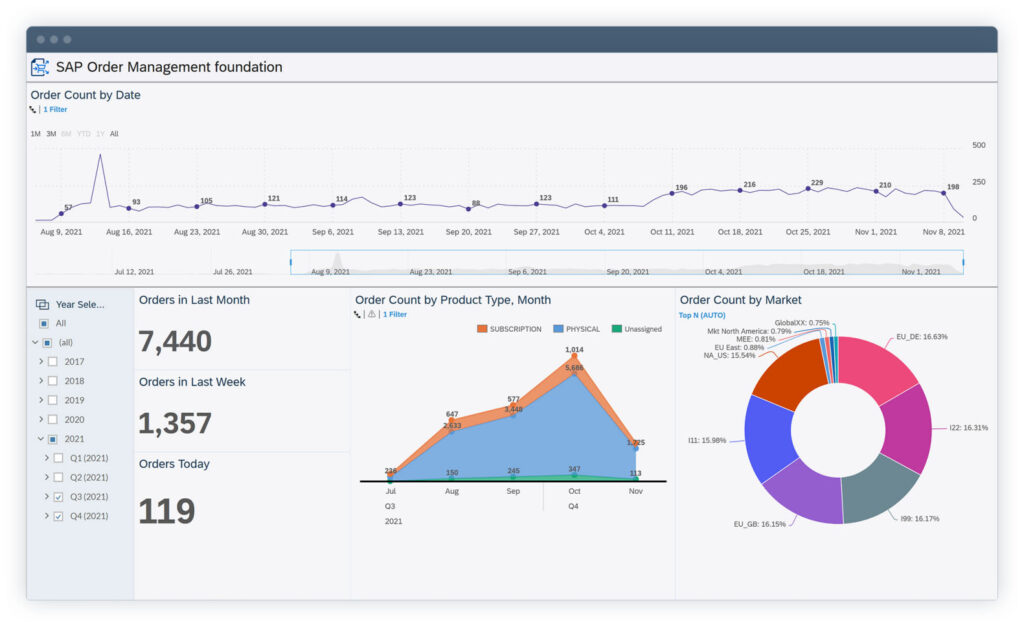Click the drill hierarchy icon under Order Count by Date
The width and height of the screenshot is (1024, 626).
33,110
